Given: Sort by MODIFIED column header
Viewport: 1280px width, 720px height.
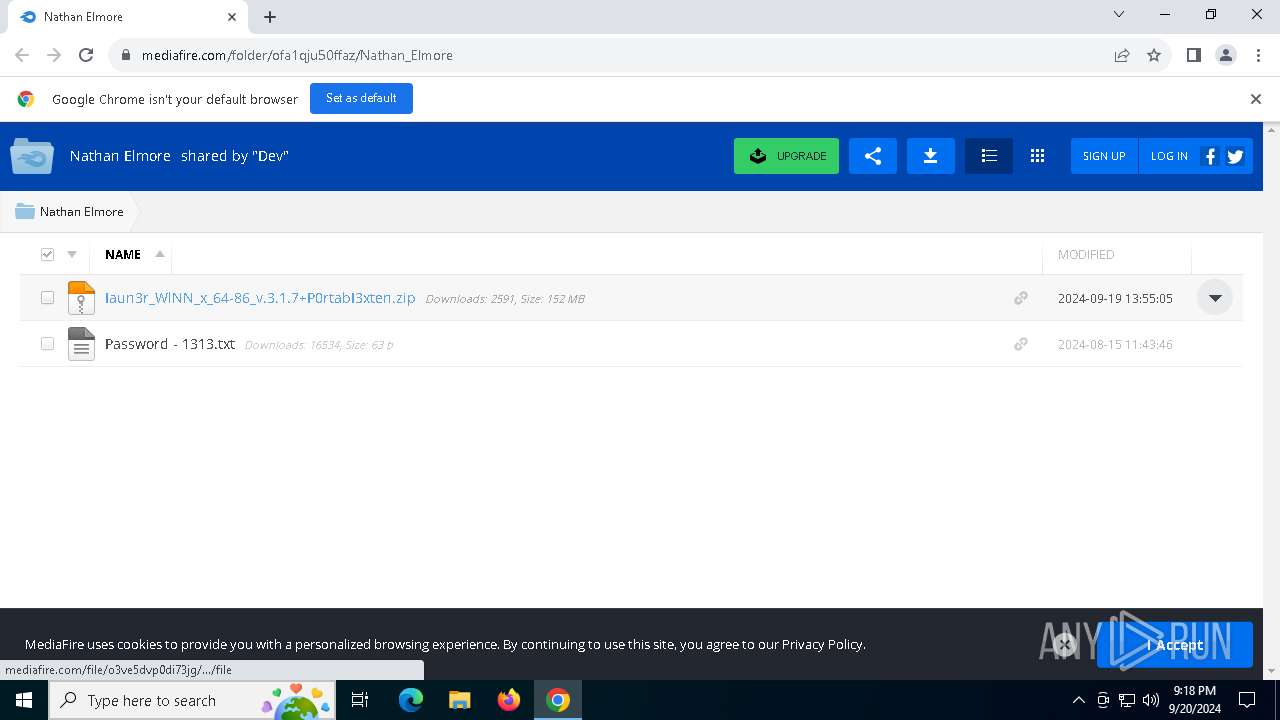Looking at the screenshot, I should tap(1086, 254).
